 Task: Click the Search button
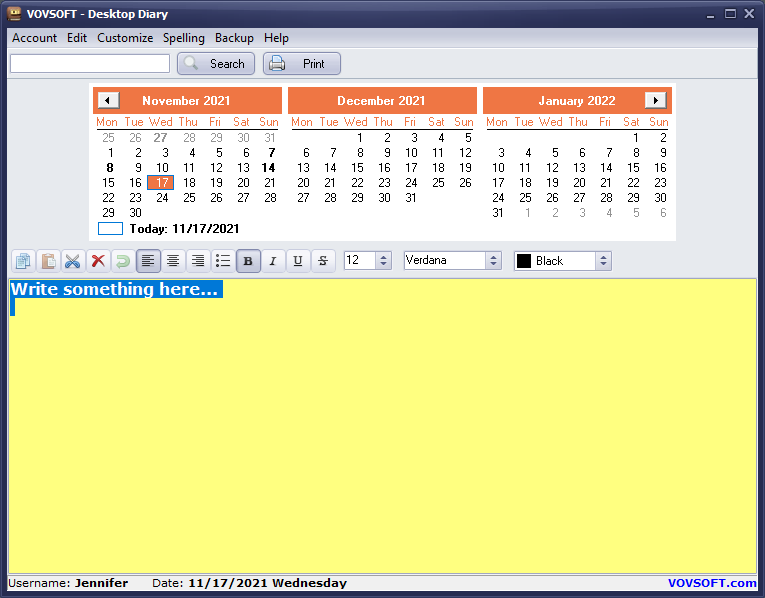(x=216, y=64)
